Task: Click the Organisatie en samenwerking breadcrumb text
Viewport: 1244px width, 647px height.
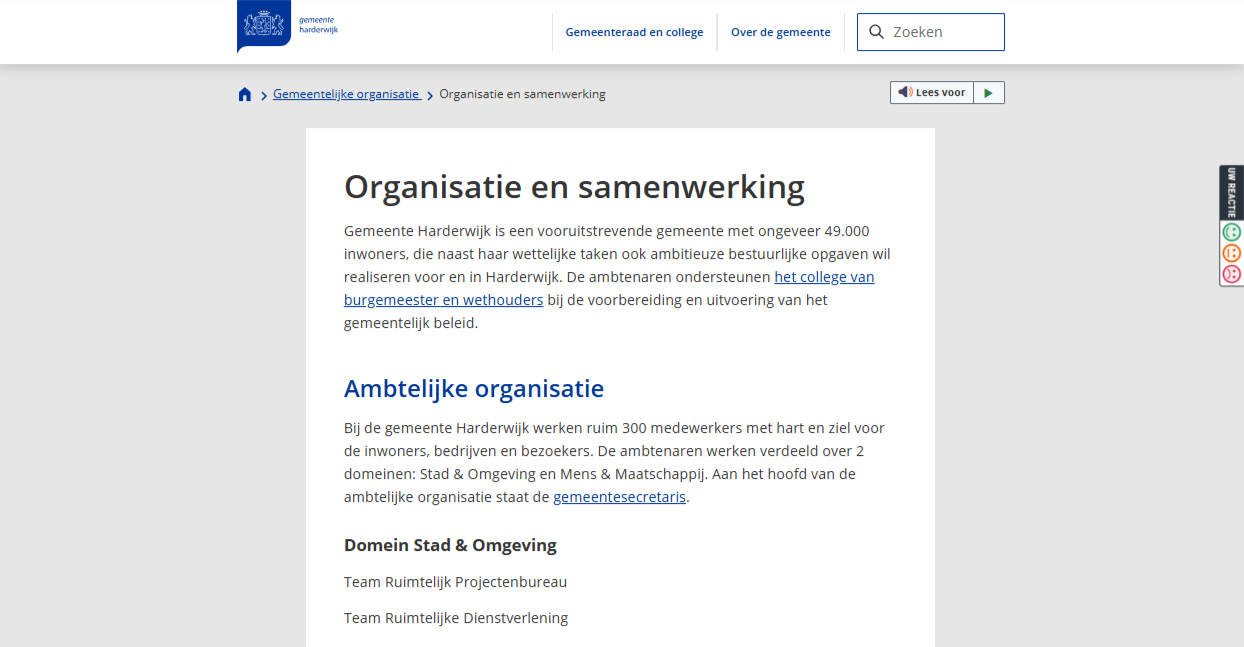Action: pos(522,94)
